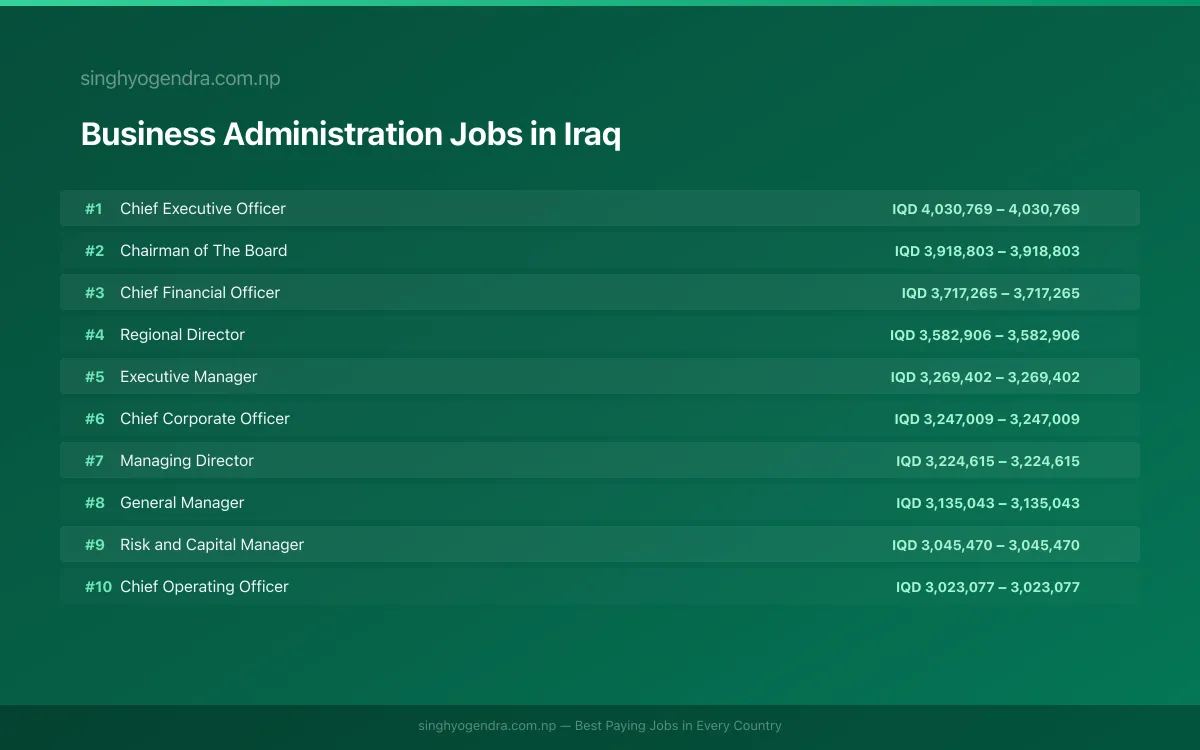Select the Managing Director job title
The width and height of the screenshot is (1200, 750).
187,461
